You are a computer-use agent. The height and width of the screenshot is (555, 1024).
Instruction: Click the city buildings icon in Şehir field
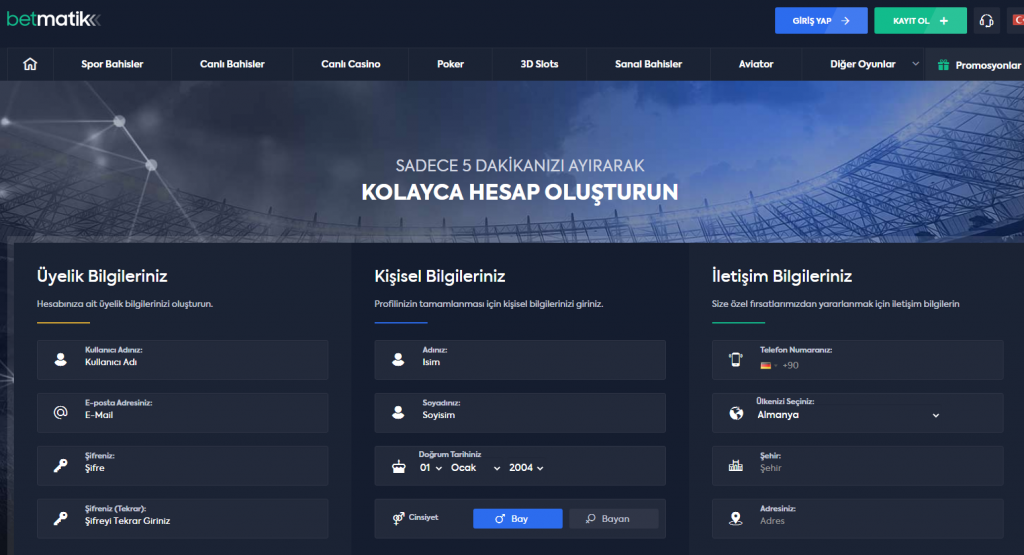click(x=735, y=466)
